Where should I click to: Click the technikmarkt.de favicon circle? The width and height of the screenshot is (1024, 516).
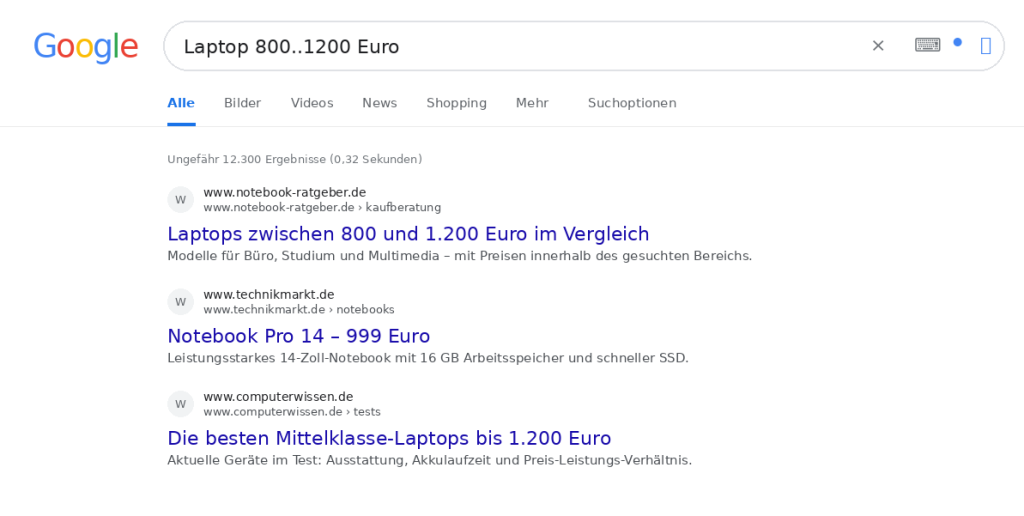pyautogui.click(x=181, y=302)
